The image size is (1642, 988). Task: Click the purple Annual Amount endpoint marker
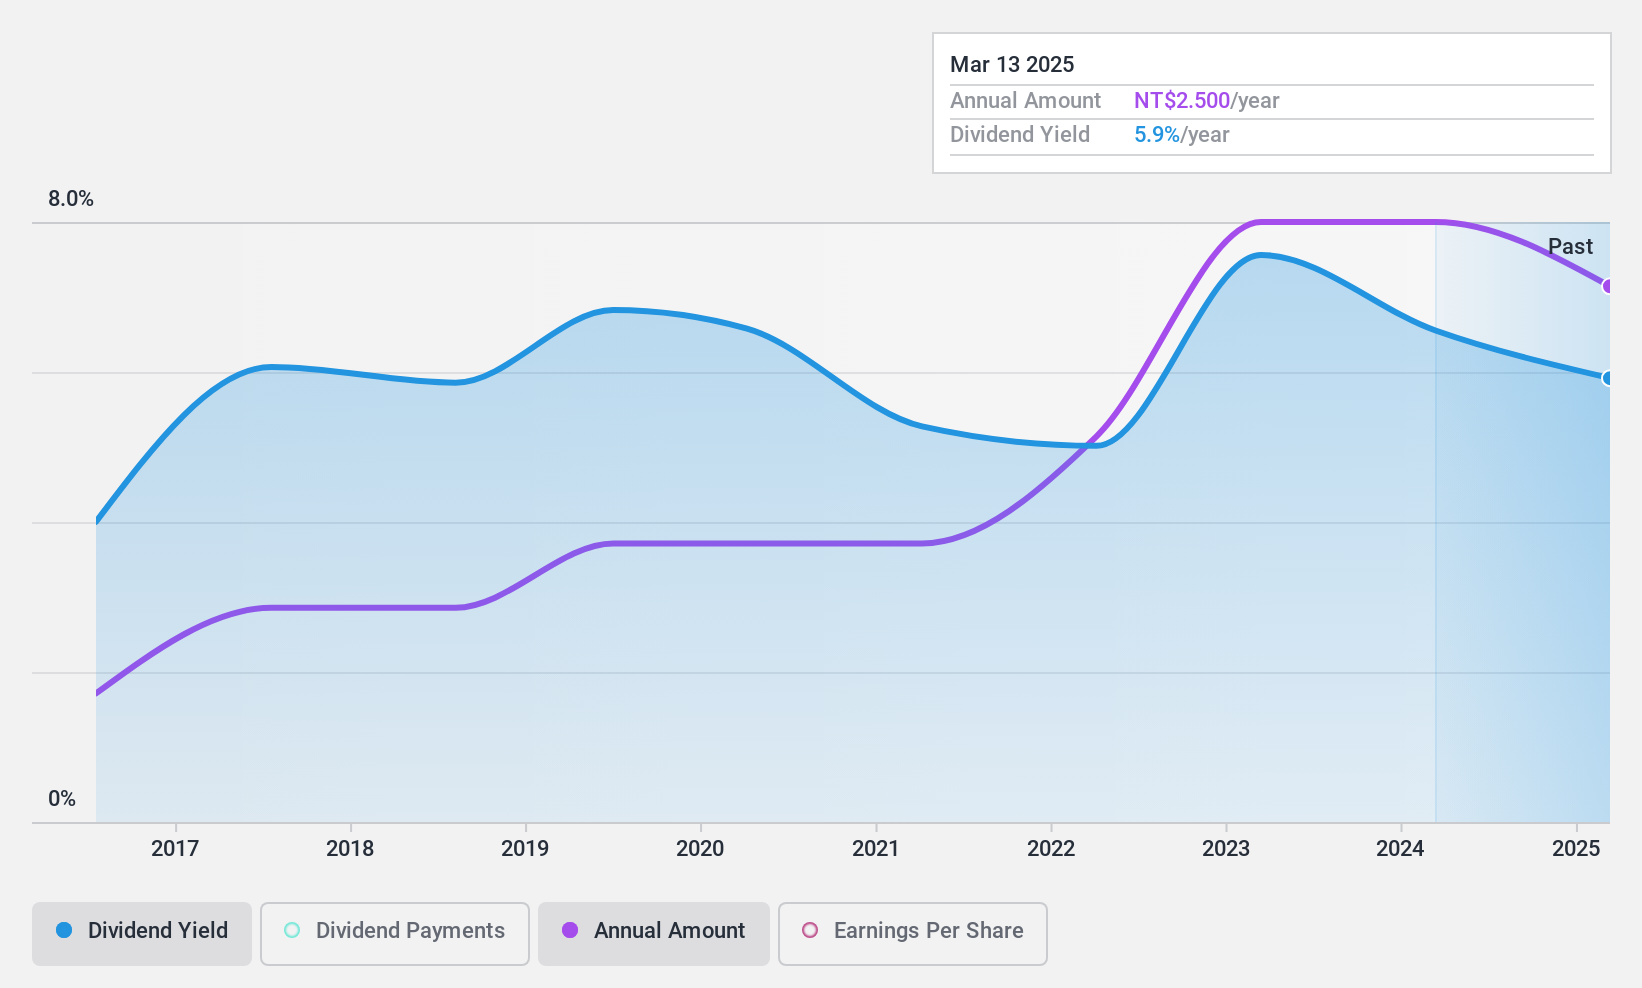(1608, 287)
